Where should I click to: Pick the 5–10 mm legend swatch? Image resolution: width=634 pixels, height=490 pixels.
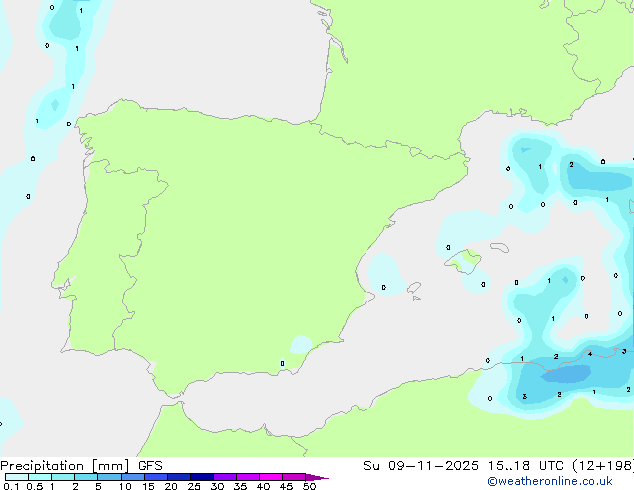click(x=109, y=477)
